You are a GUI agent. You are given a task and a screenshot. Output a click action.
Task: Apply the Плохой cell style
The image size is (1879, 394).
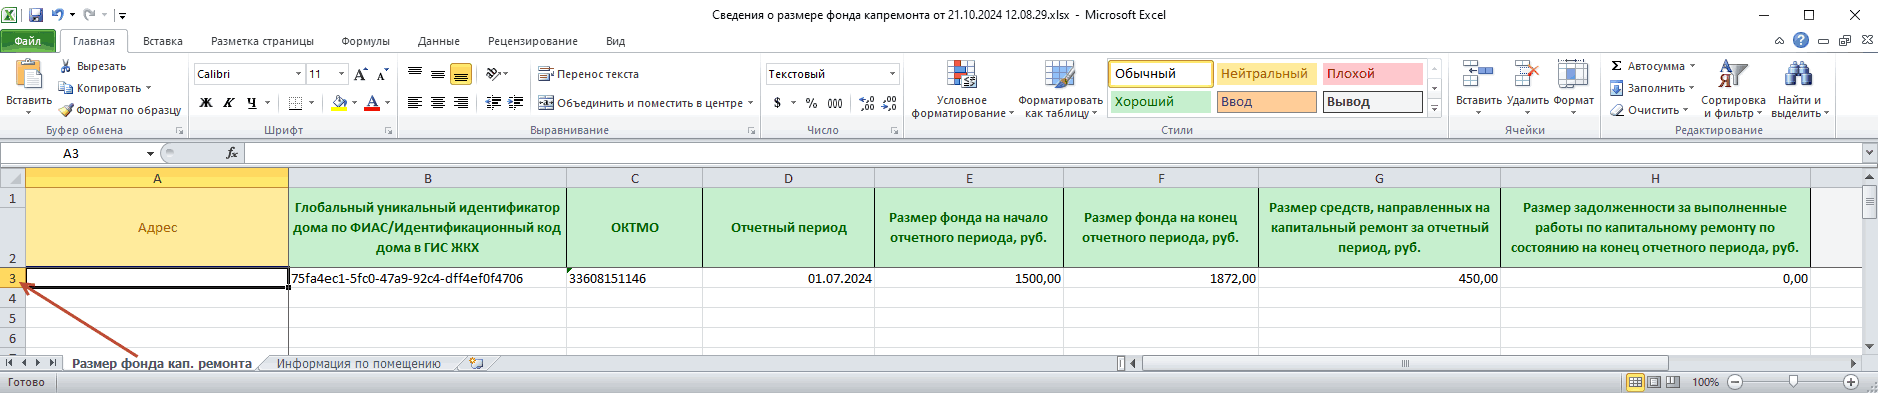(x=1373, y=74)
